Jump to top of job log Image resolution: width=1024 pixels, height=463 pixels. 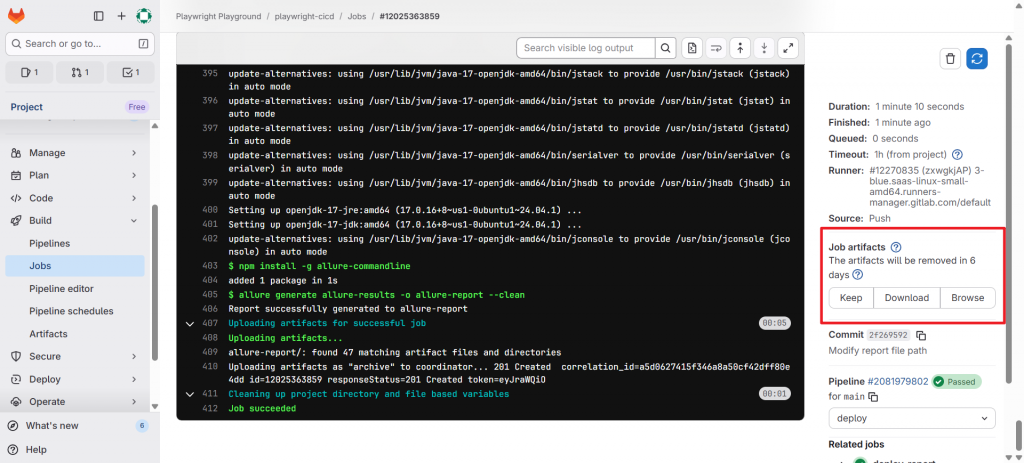[x=740, y=48]
